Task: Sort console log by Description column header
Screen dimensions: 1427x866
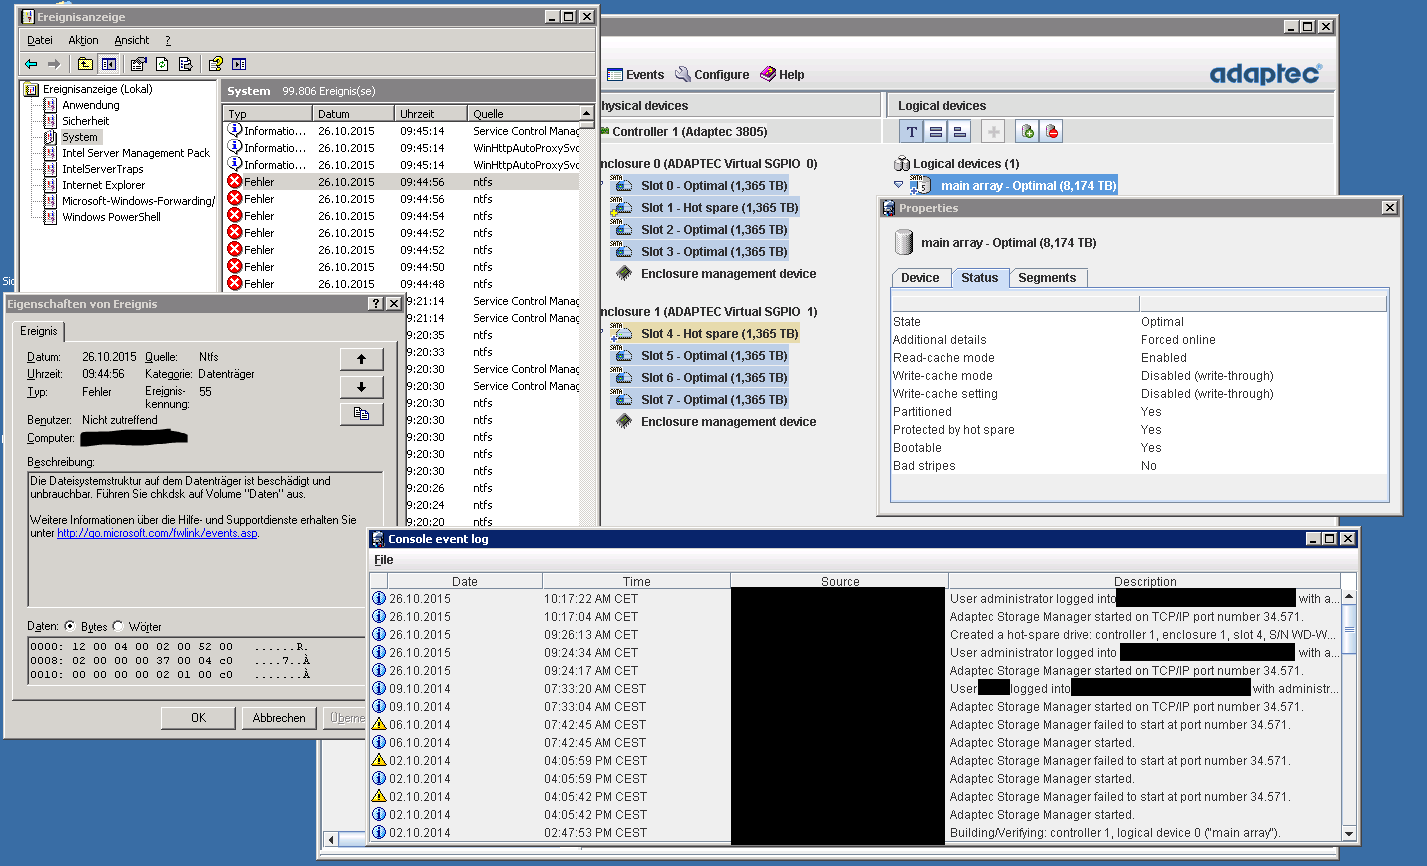Action: tap(1144, 581)
